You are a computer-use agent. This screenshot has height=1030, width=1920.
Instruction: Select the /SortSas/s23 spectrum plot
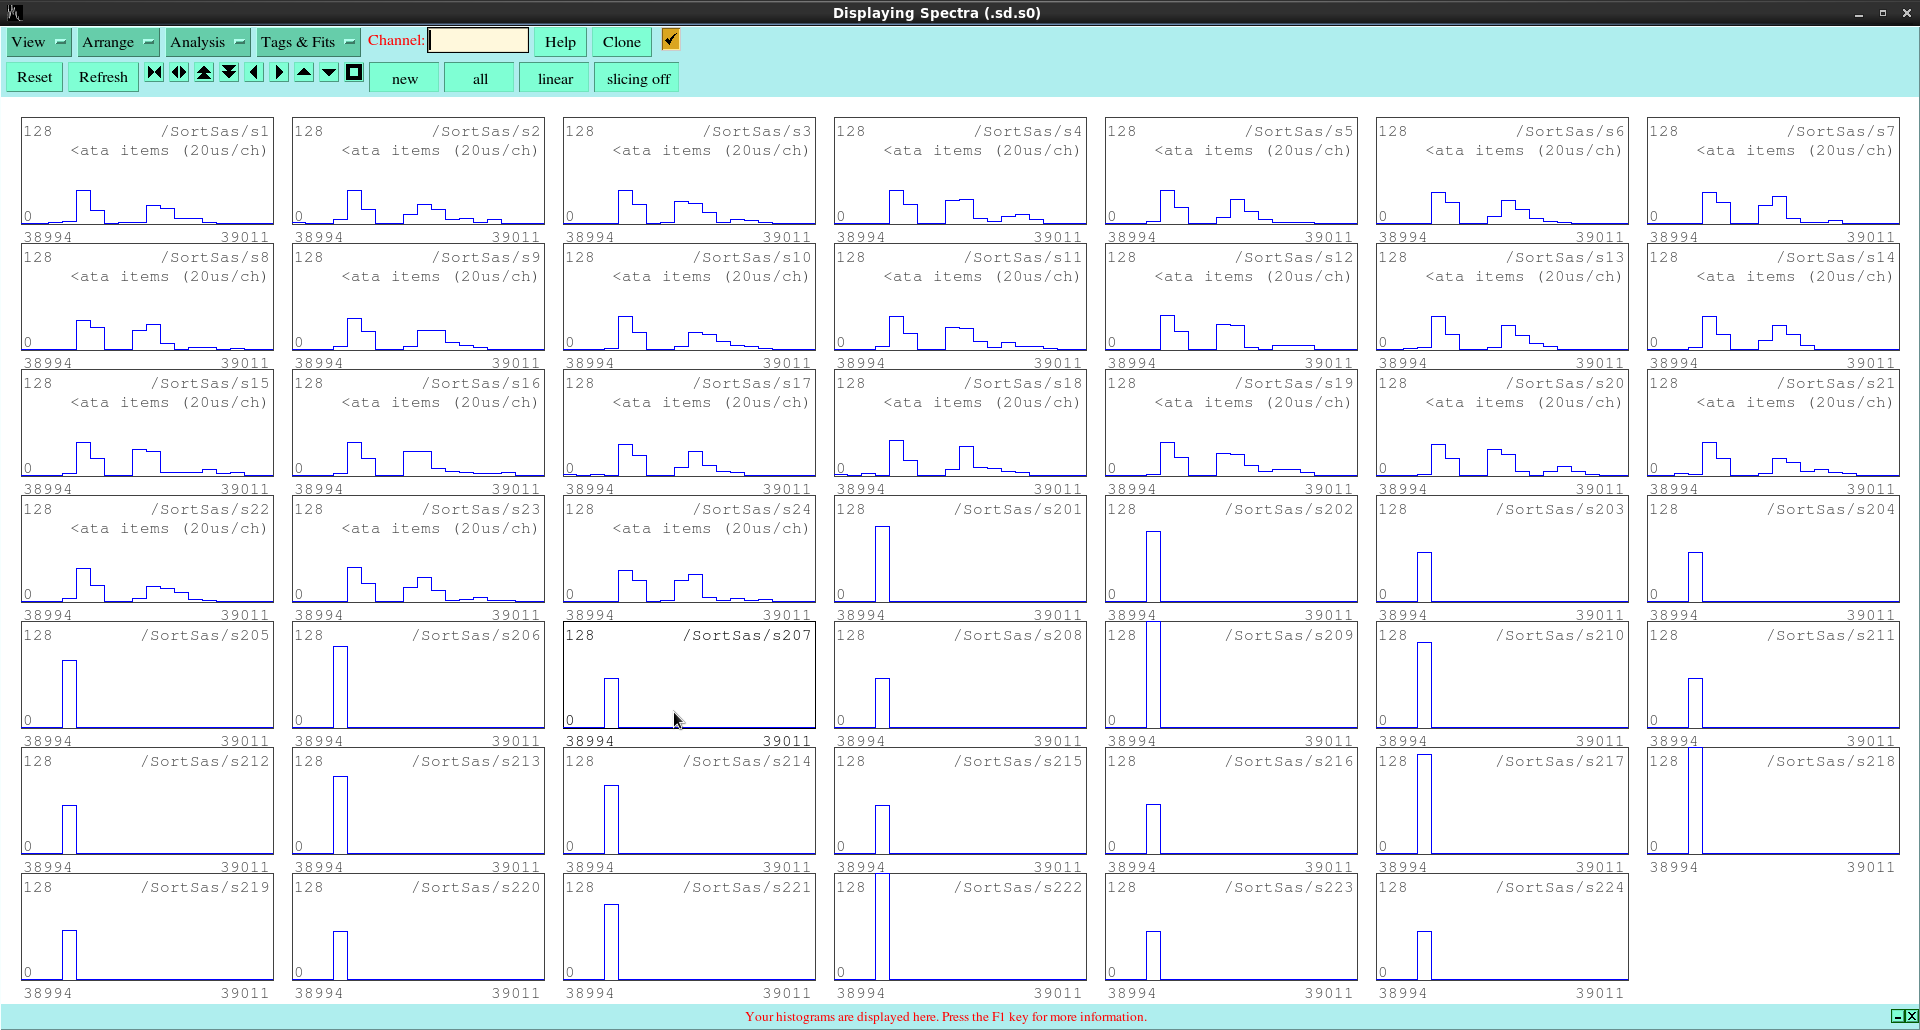(x=418, y=549)
